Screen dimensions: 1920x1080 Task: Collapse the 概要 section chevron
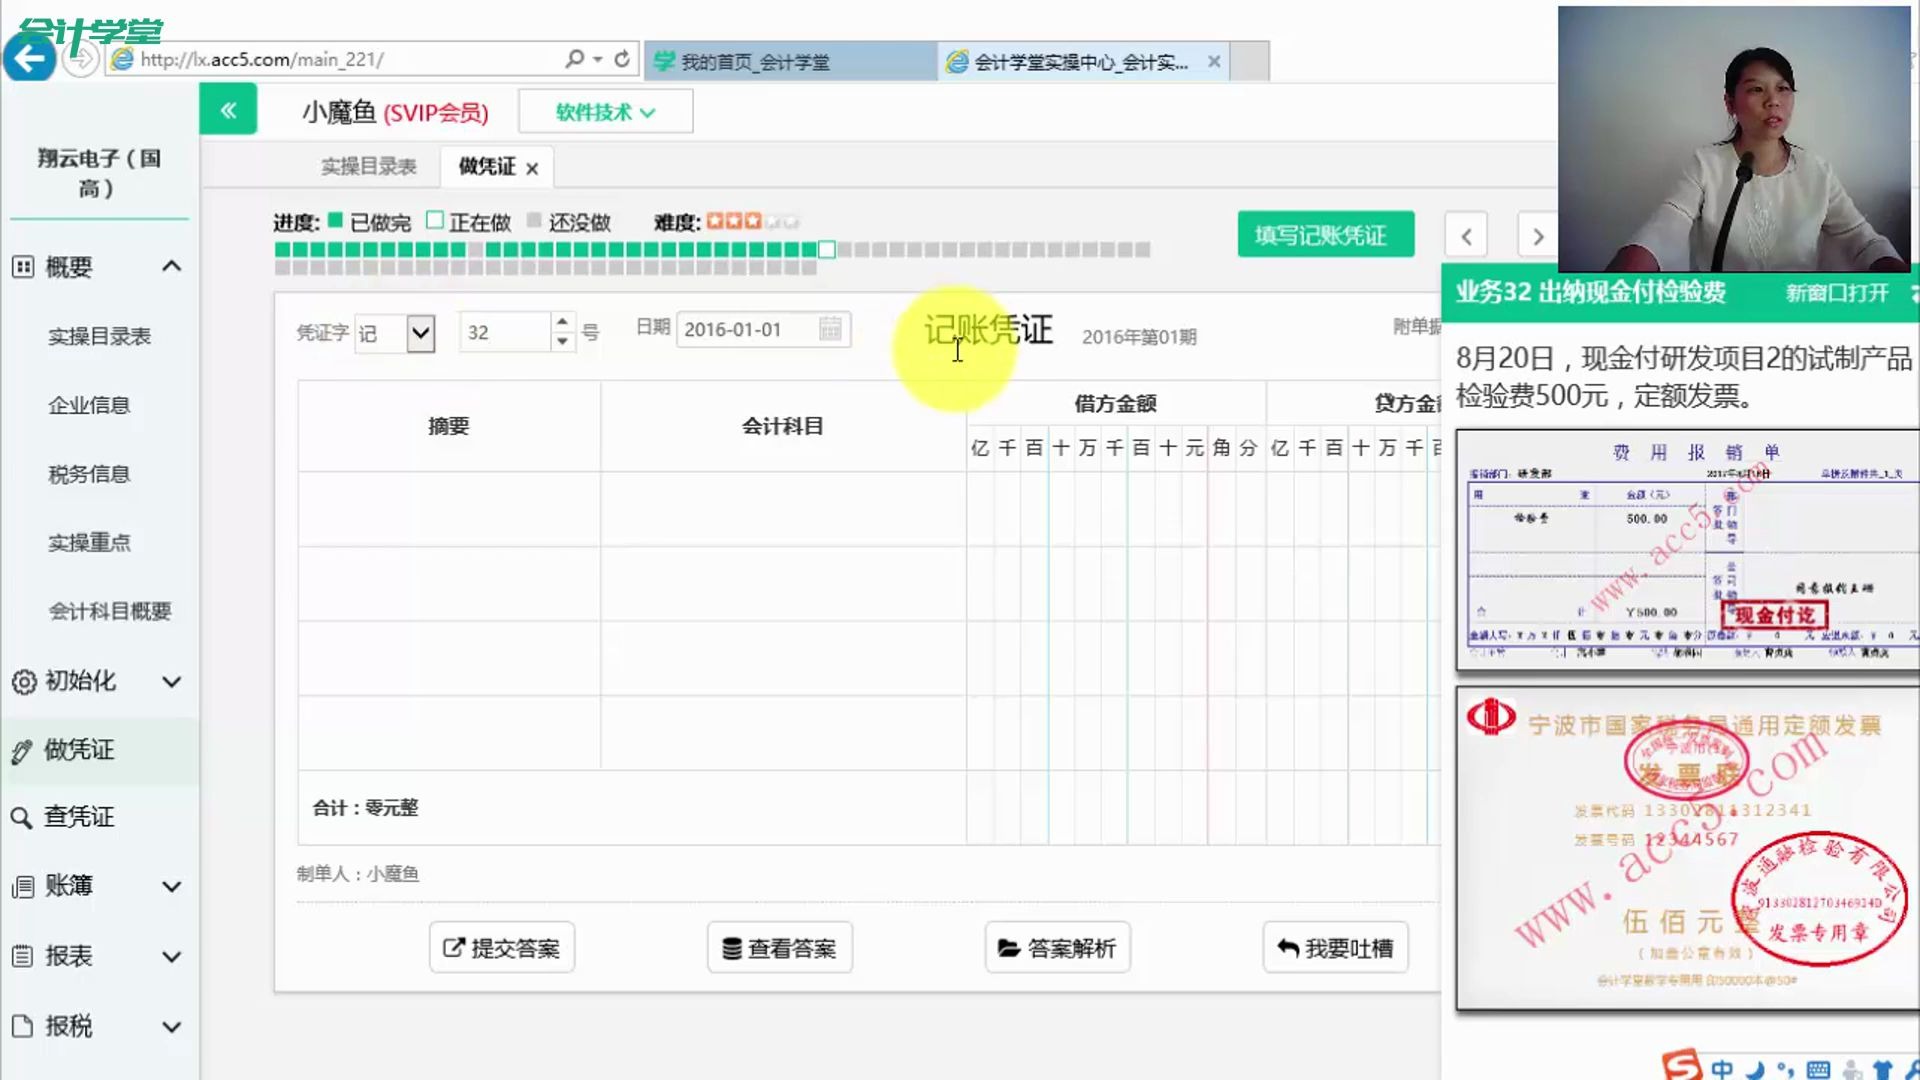click(172, 266)
